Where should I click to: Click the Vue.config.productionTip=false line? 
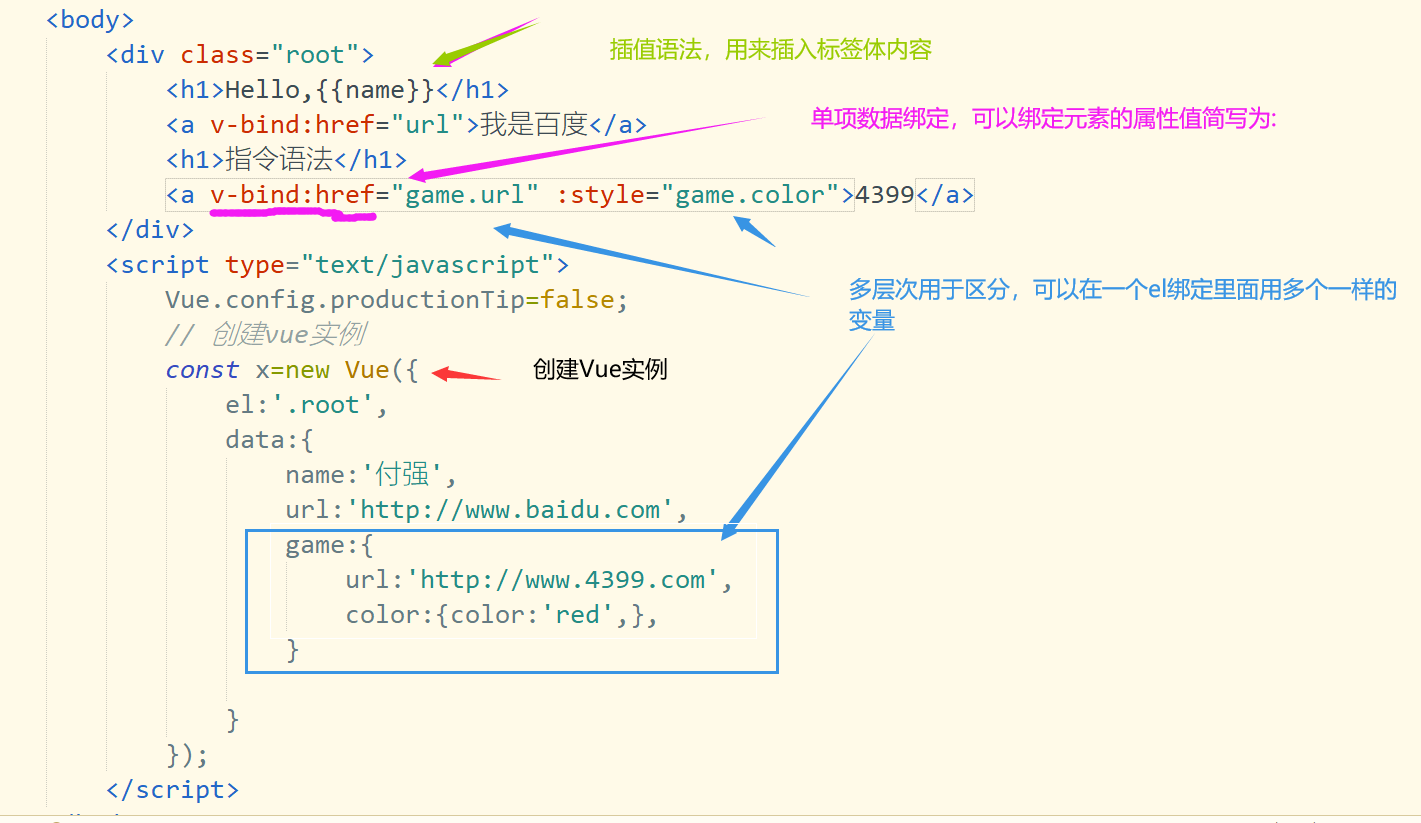point(397,299)
